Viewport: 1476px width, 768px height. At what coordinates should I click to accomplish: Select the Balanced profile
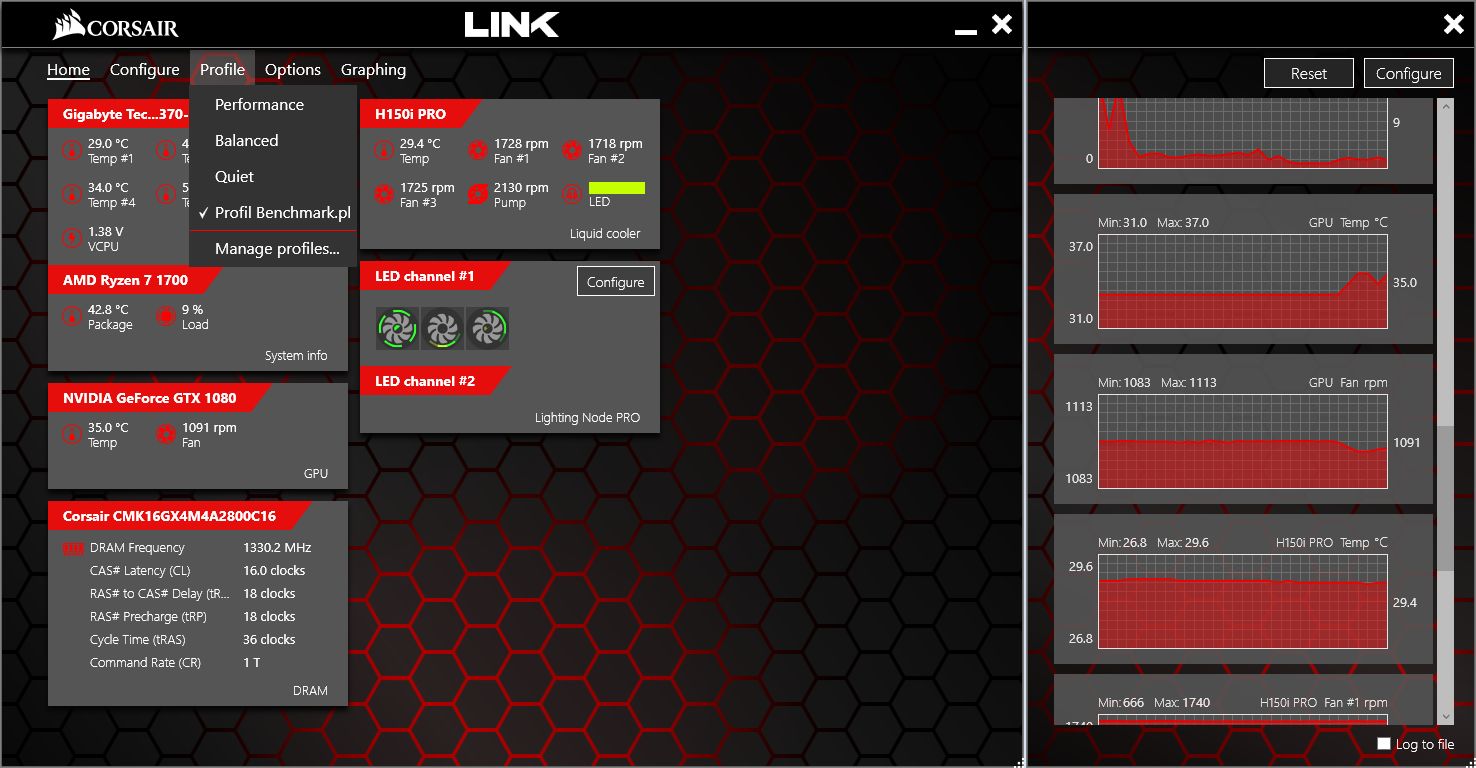pyautogui.click(x=273, y=141)
